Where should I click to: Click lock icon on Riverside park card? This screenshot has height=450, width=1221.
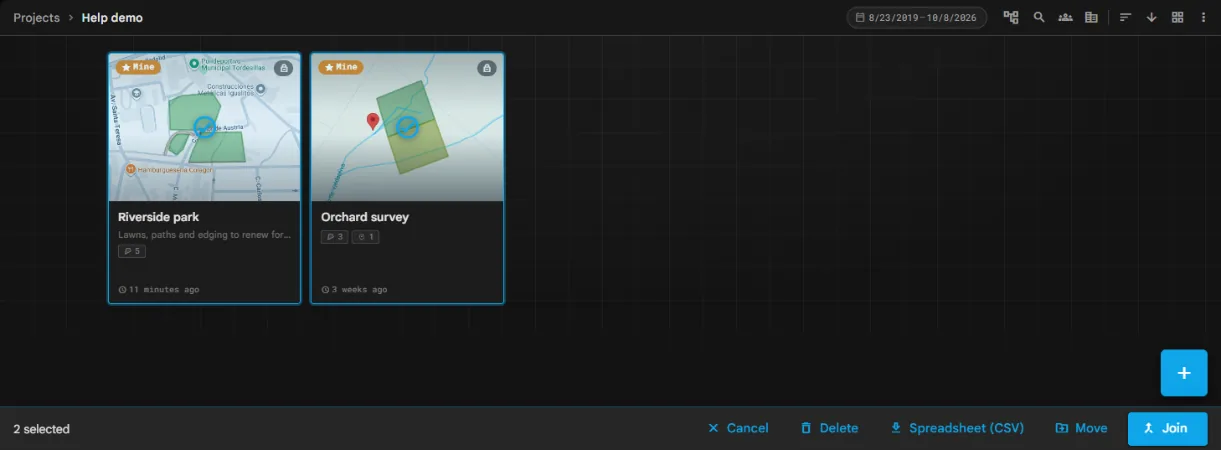(283, 68)
